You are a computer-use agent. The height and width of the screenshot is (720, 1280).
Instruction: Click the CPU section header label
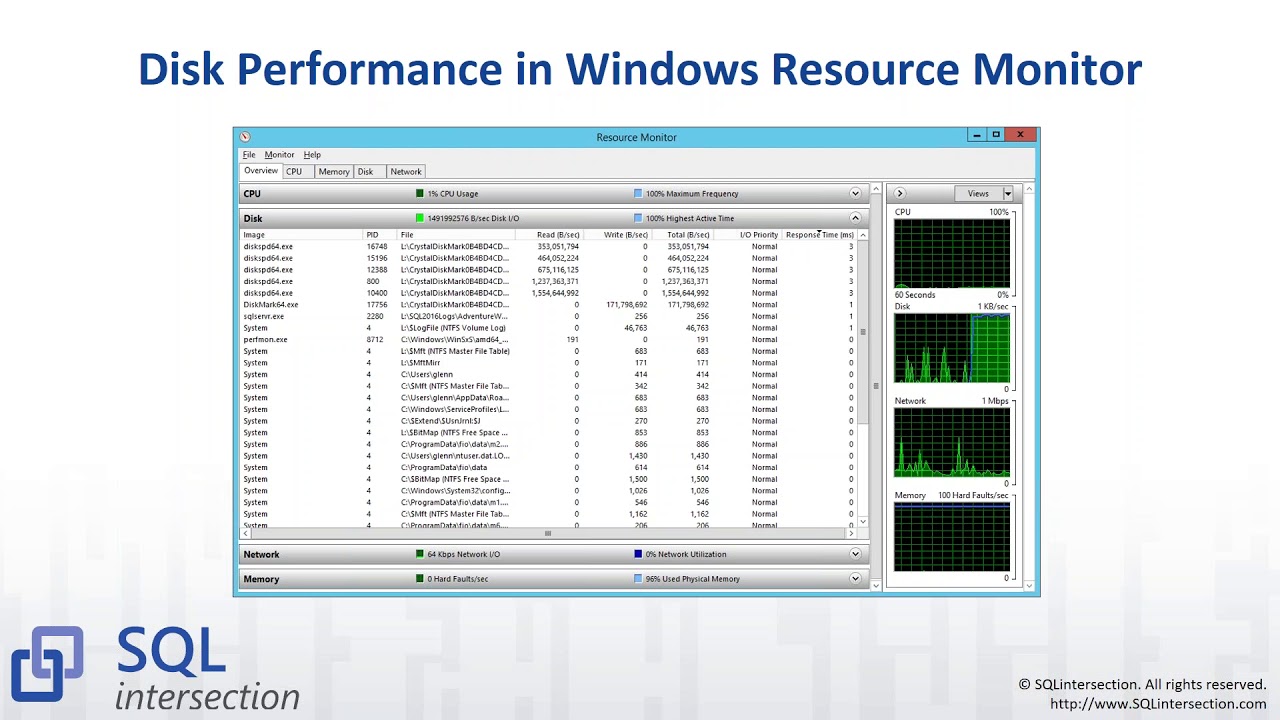[252, 194]
